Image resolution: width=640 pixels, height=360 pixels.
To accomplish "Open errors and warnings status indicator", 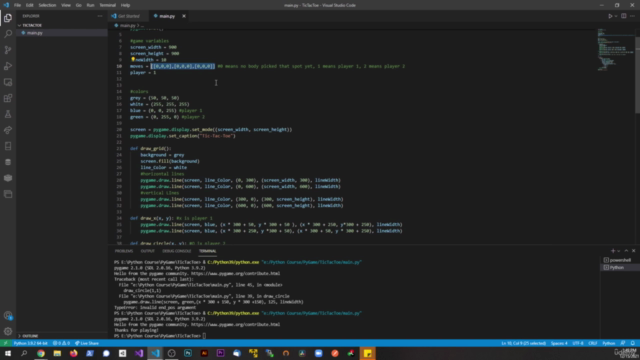I will coord(61,343).
